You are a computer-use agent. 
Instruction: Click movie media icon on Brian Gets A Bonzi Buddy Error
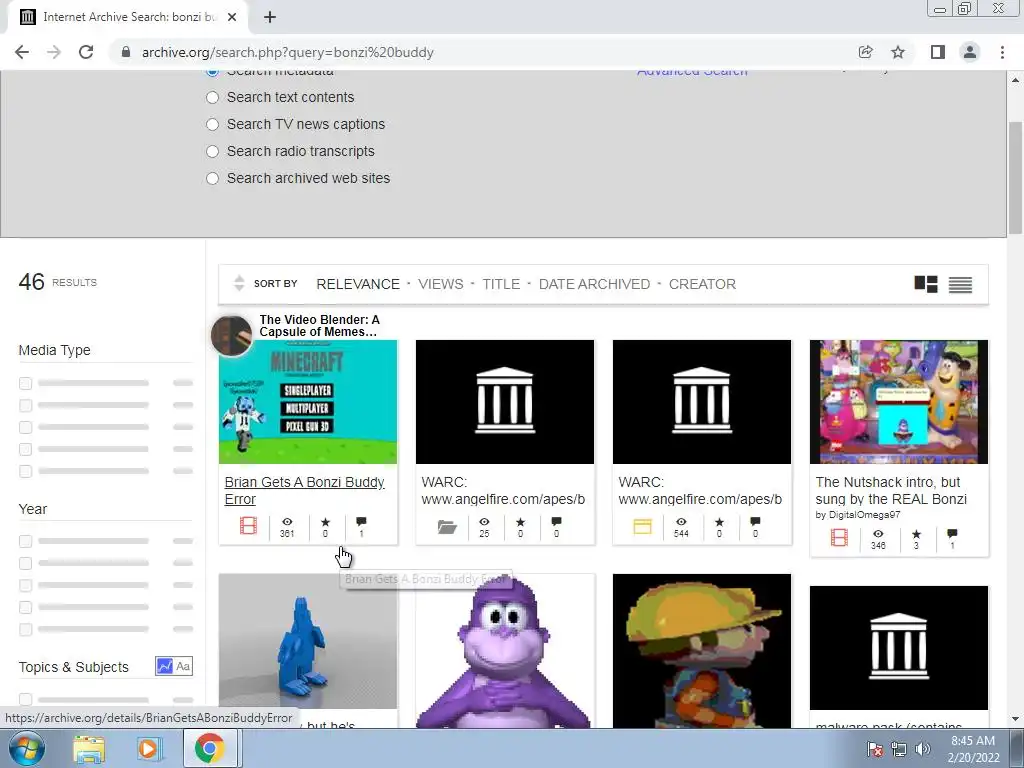(x=248, y=526)
